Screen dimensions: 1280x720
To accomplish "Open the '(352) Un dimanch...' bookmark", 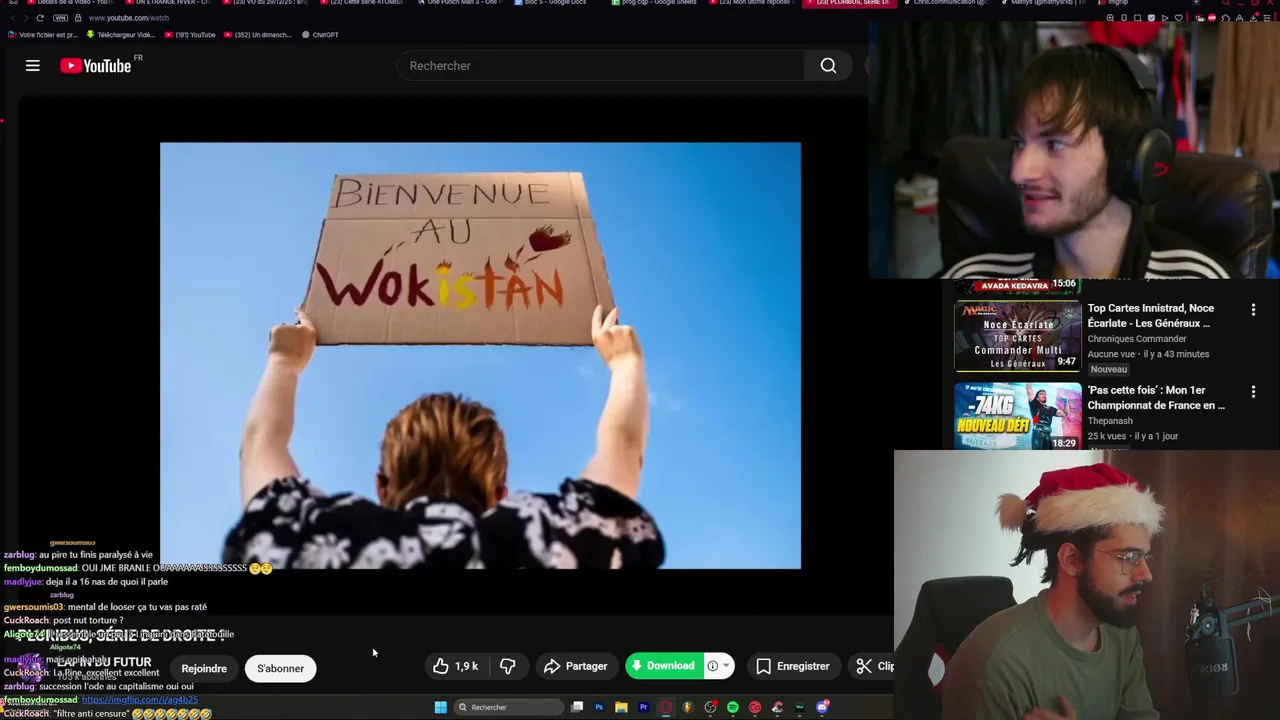I will (258, 35).
